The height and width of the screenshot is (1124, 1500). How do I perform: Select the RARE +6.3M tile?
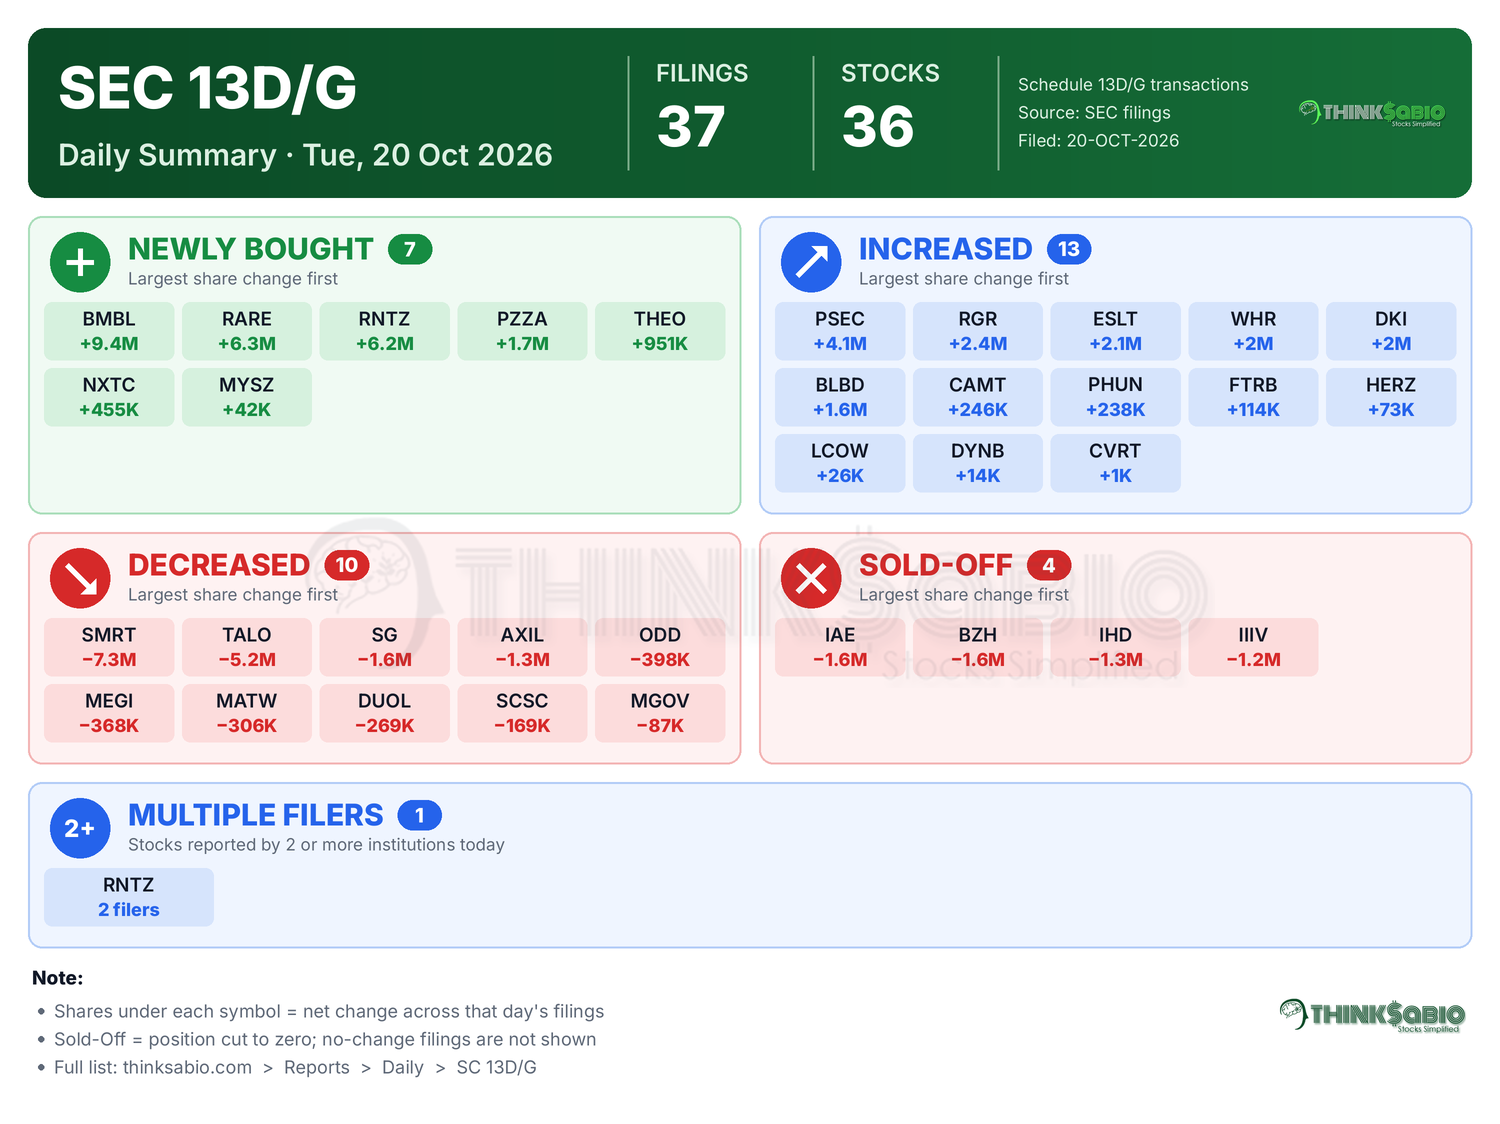coord(247,331)
